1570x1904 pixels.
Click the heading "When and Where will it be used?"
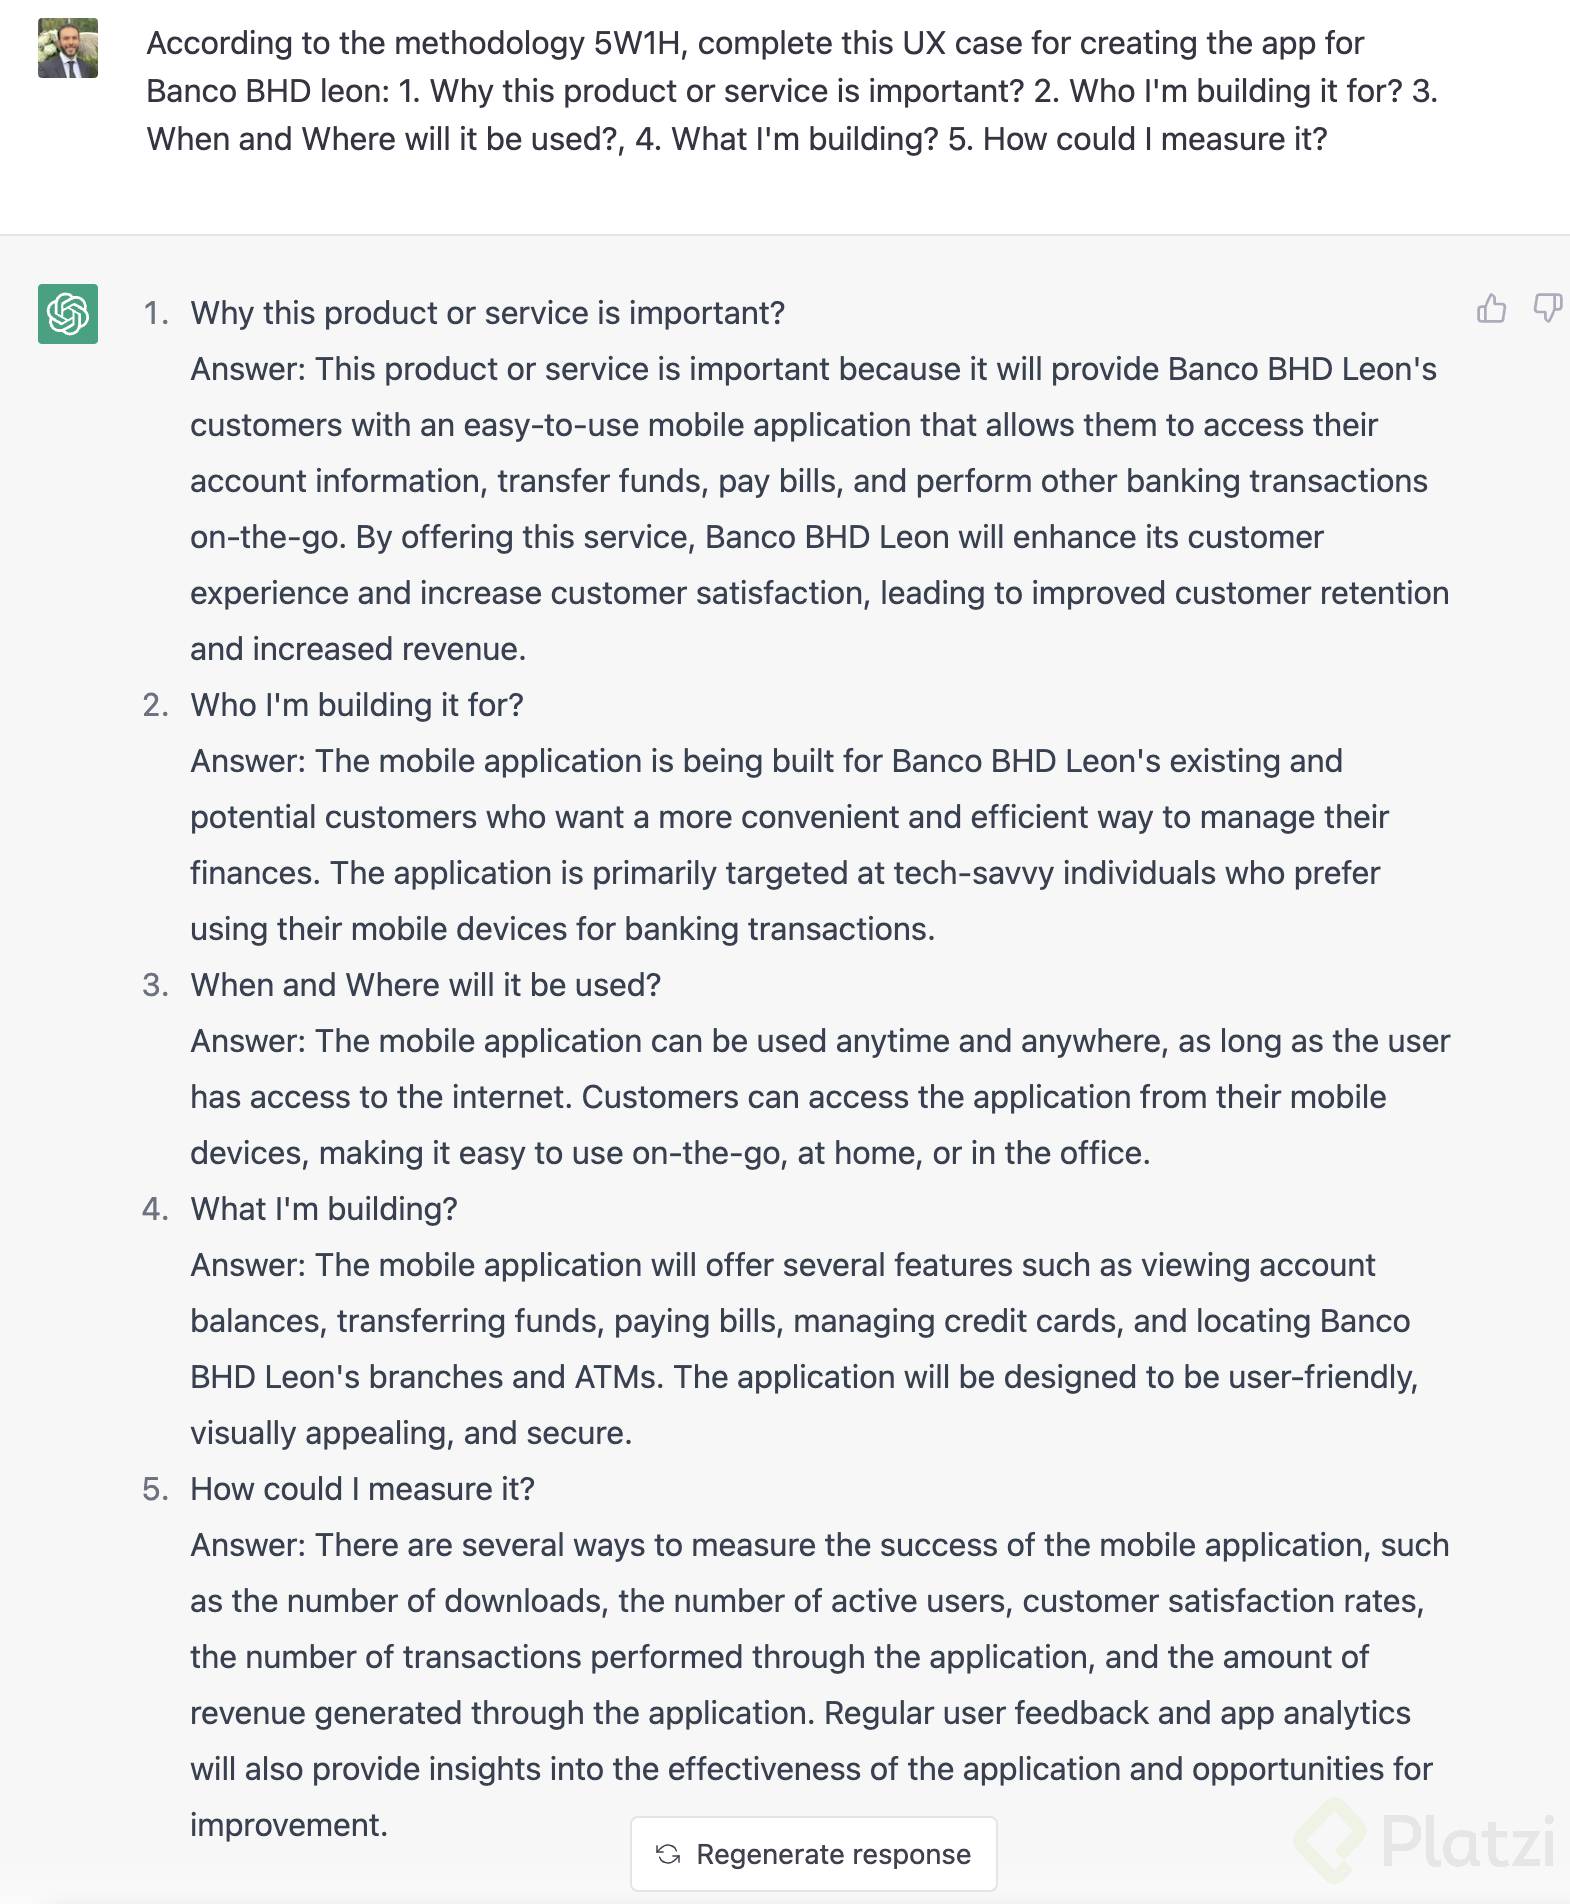click(425, 985)
